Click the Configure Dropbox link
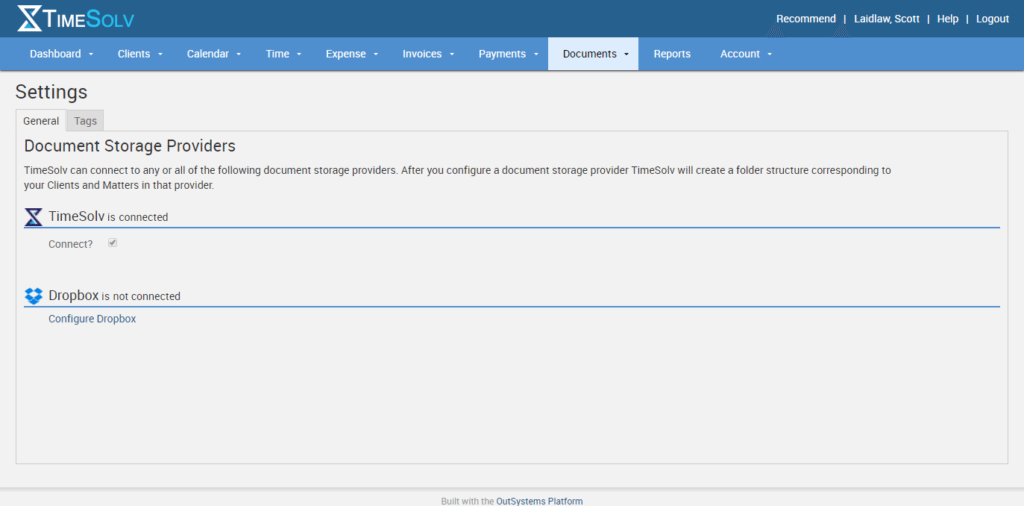Viewport: 1024px width, 506px height. 92,319
